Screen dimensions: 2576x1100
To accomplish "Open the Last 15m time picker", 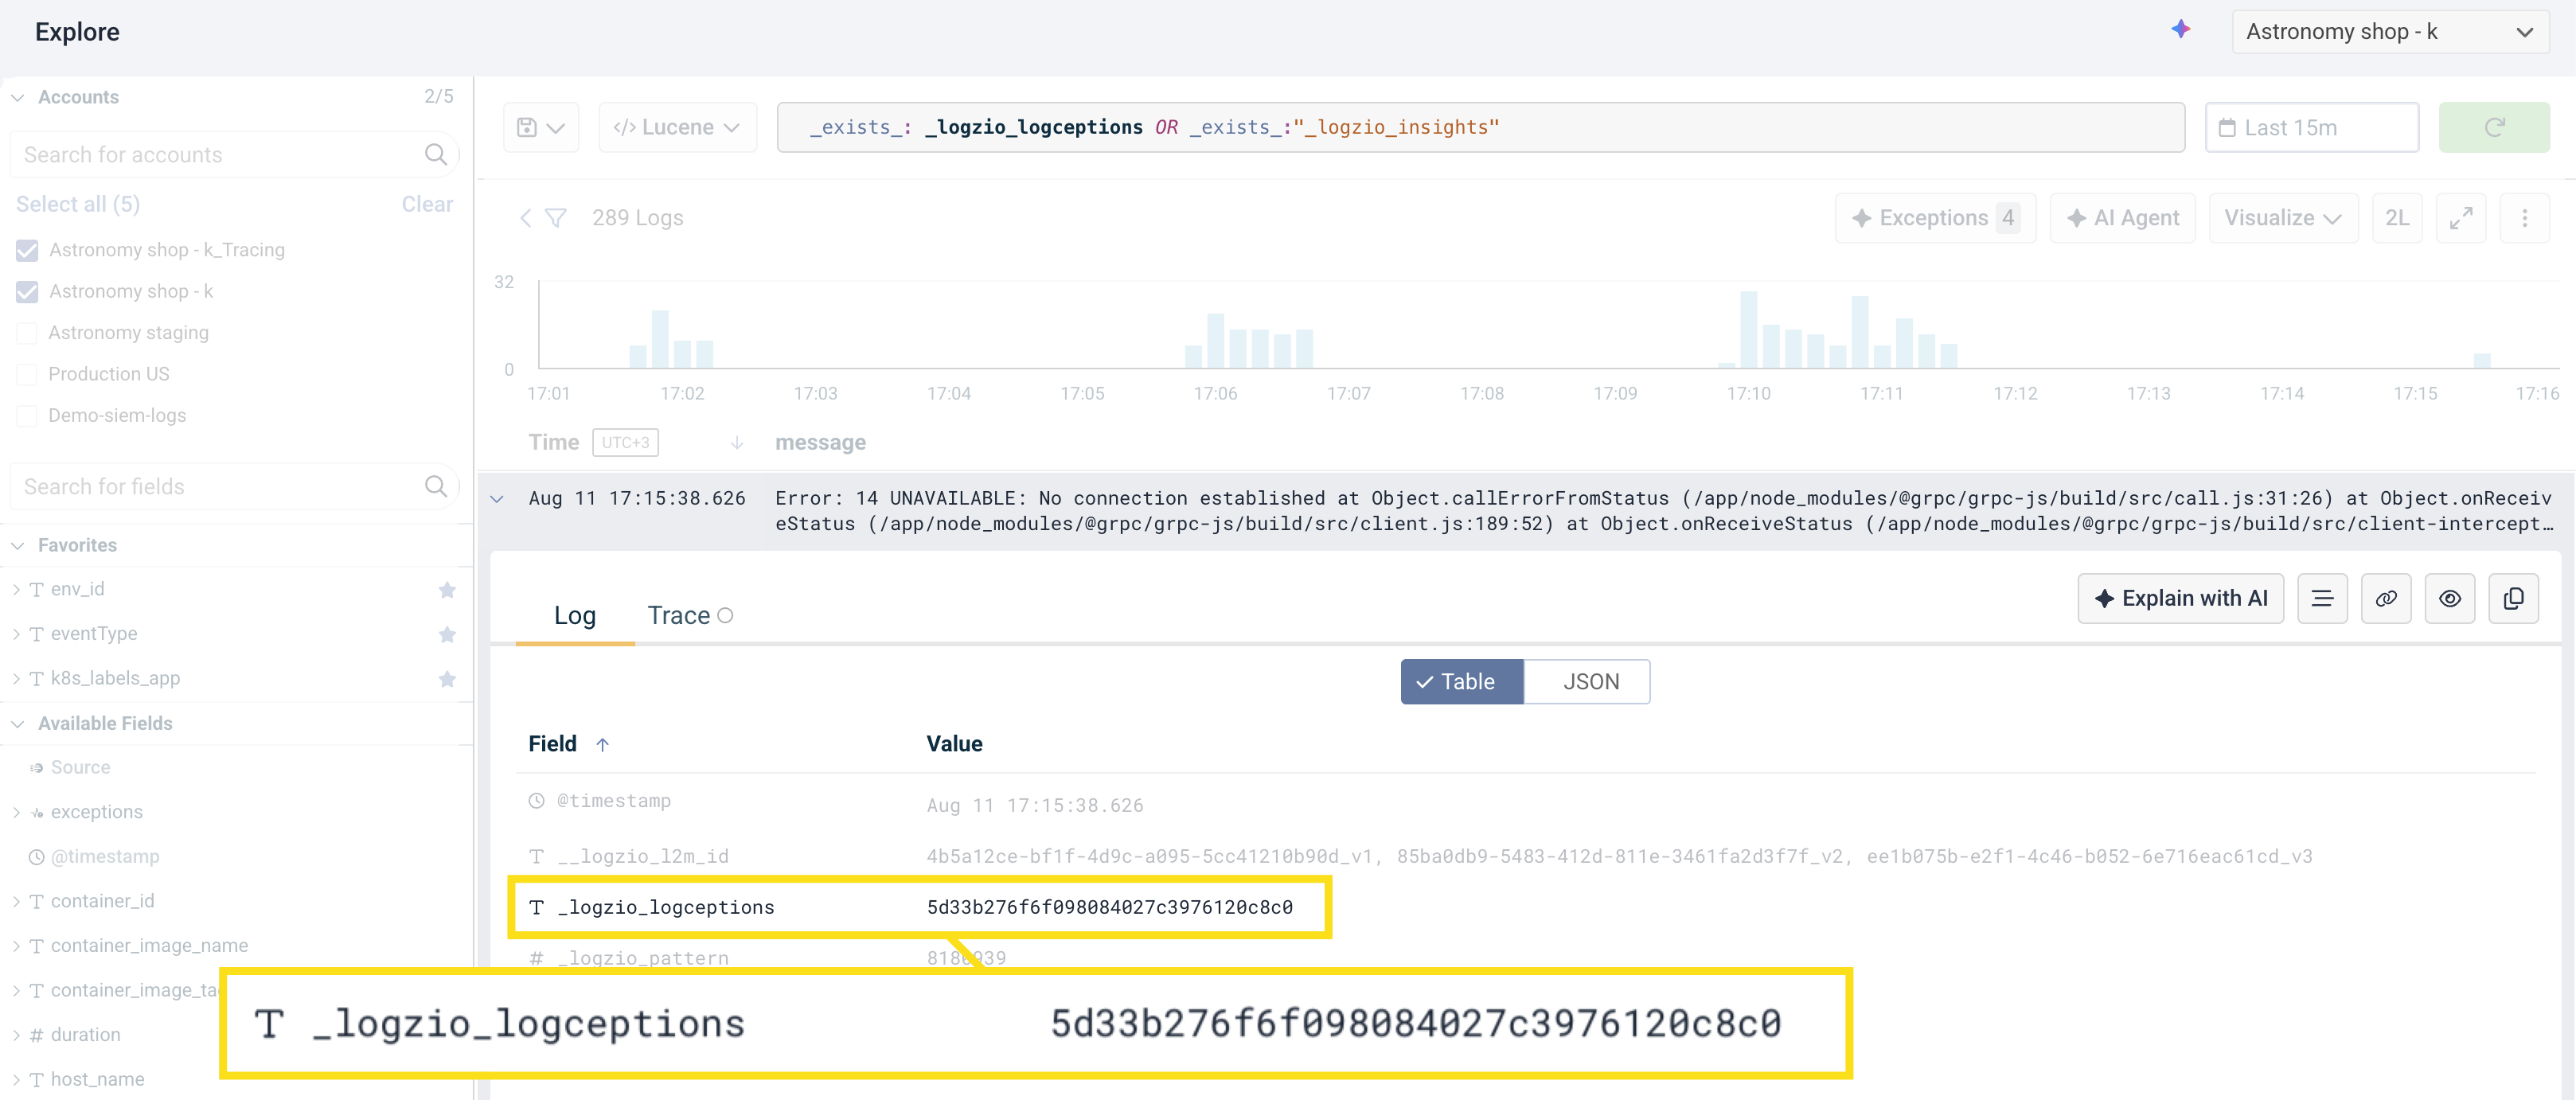I will point(2312,127).
